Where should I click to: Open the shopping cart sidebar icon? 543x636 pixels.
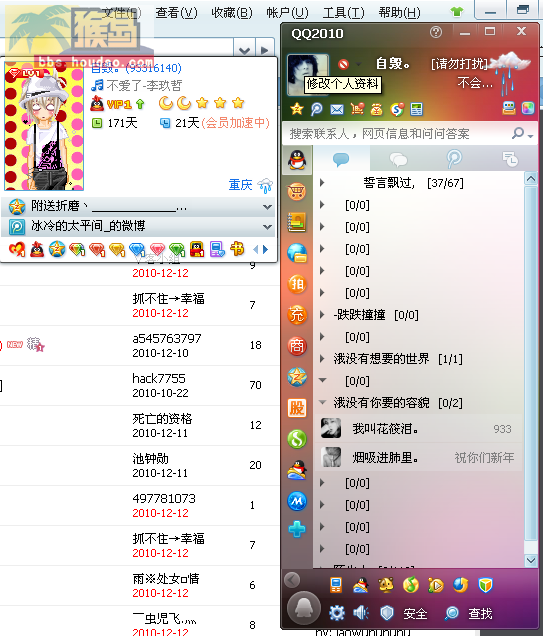pyautogui.click(x=297, y=191)
